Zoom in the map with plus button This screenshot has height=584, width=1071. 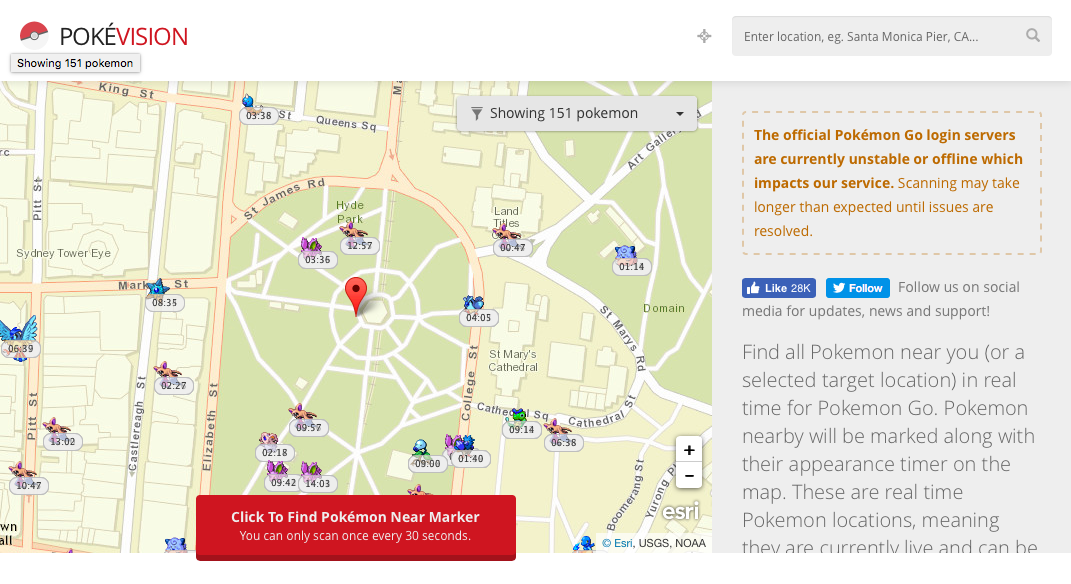tap(688, 450)
